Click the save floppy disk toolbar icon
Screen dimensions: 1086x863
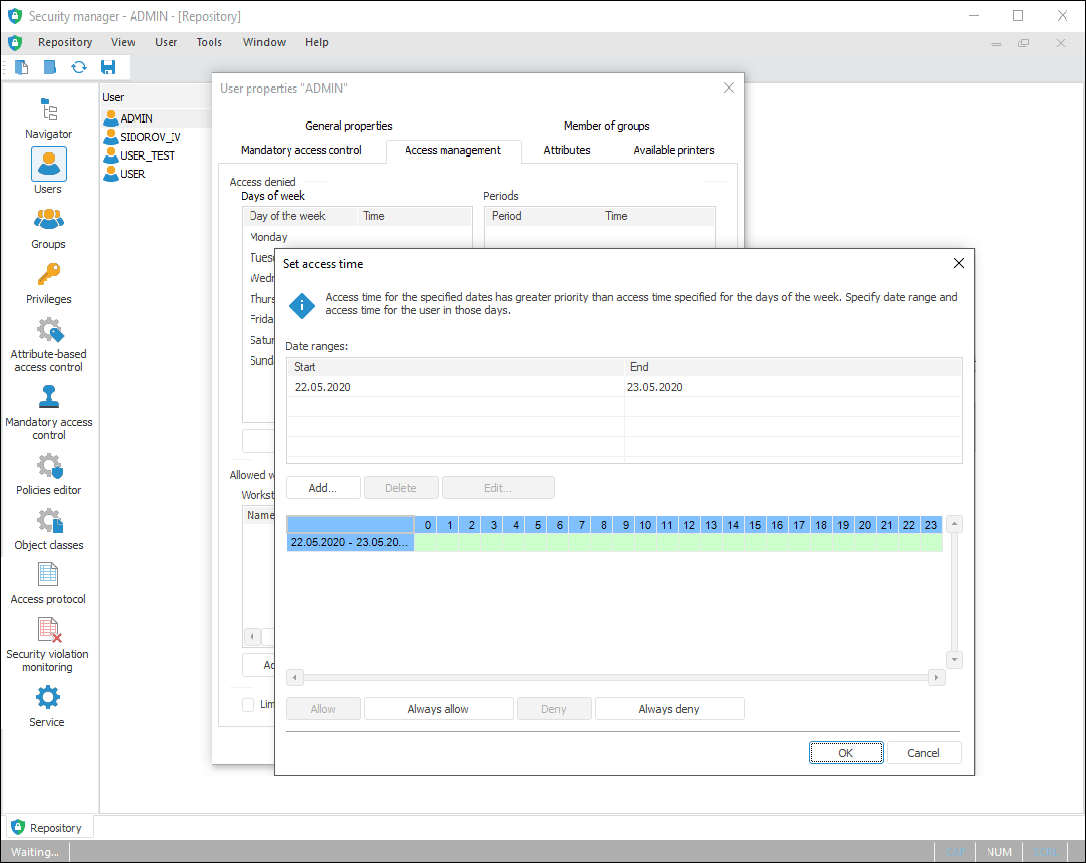point(108,67)
